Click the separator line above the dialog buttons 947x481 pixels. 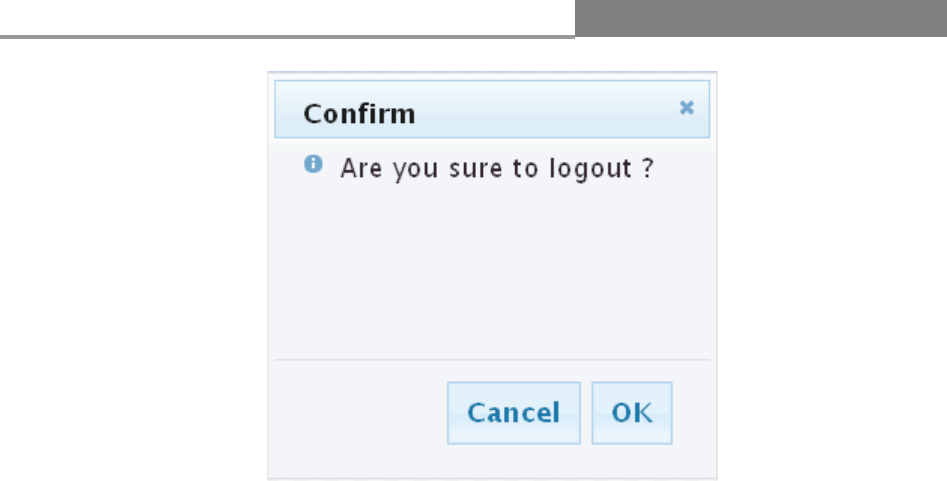492,360
